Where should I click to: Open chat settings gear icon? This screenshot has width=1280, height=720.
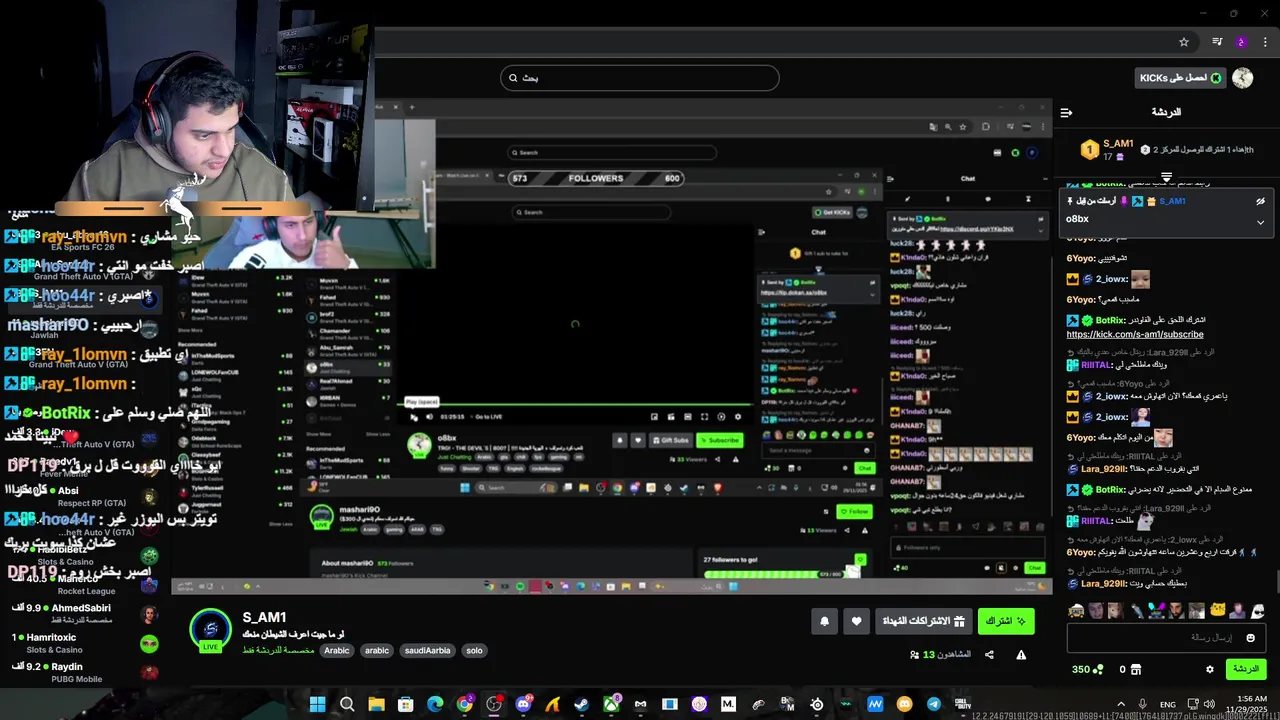1210,669
